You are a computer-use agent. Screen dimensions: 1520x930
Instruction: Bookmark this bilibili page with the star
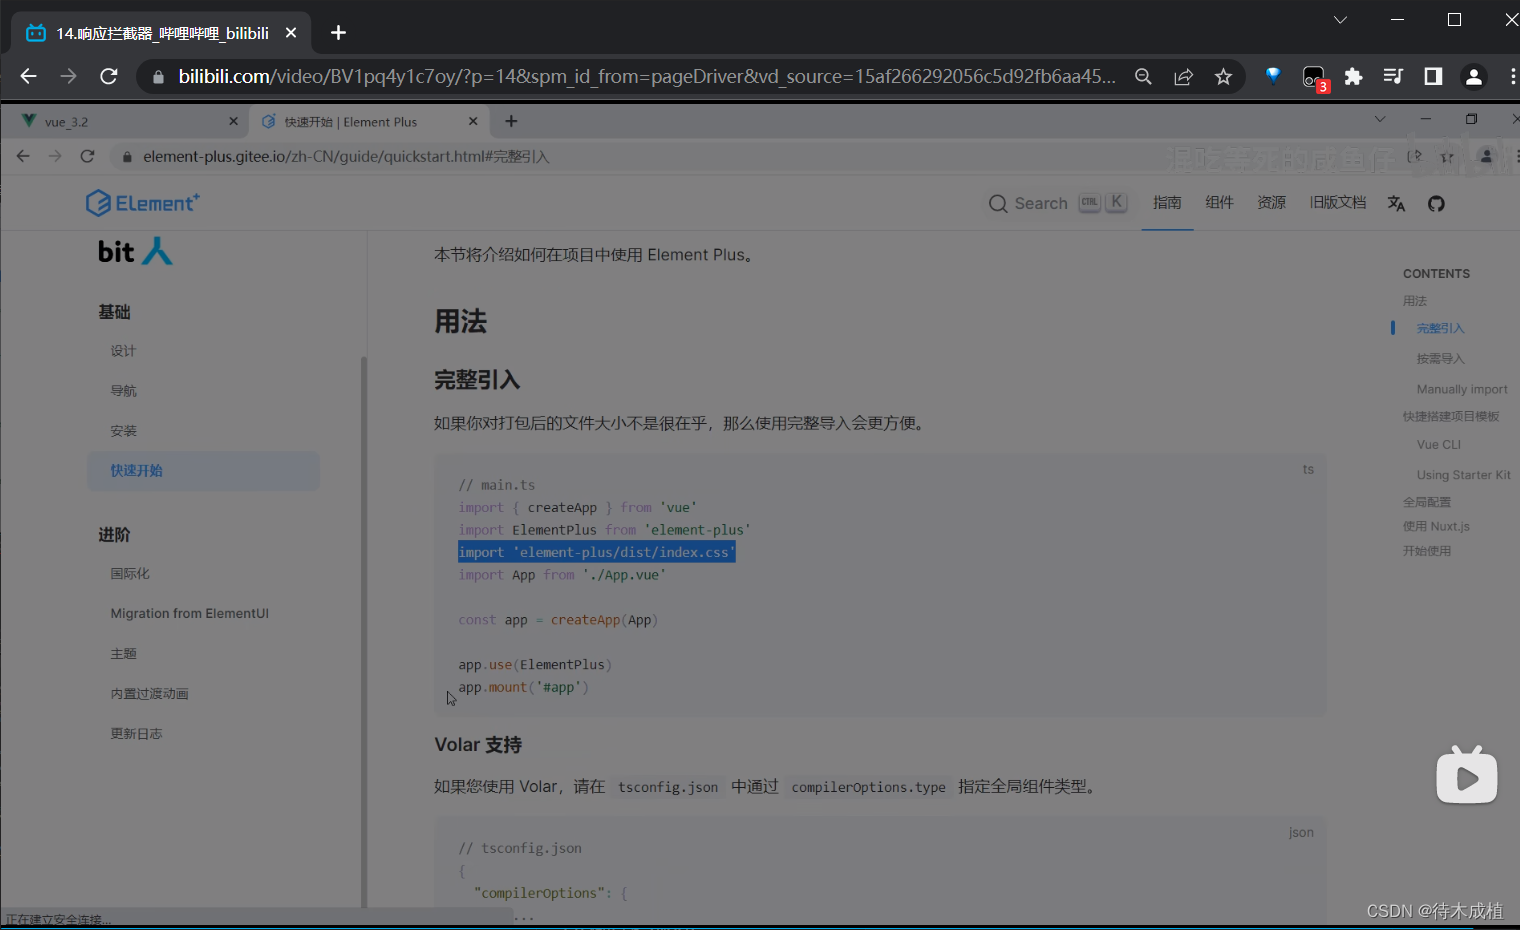[1223, 77]
